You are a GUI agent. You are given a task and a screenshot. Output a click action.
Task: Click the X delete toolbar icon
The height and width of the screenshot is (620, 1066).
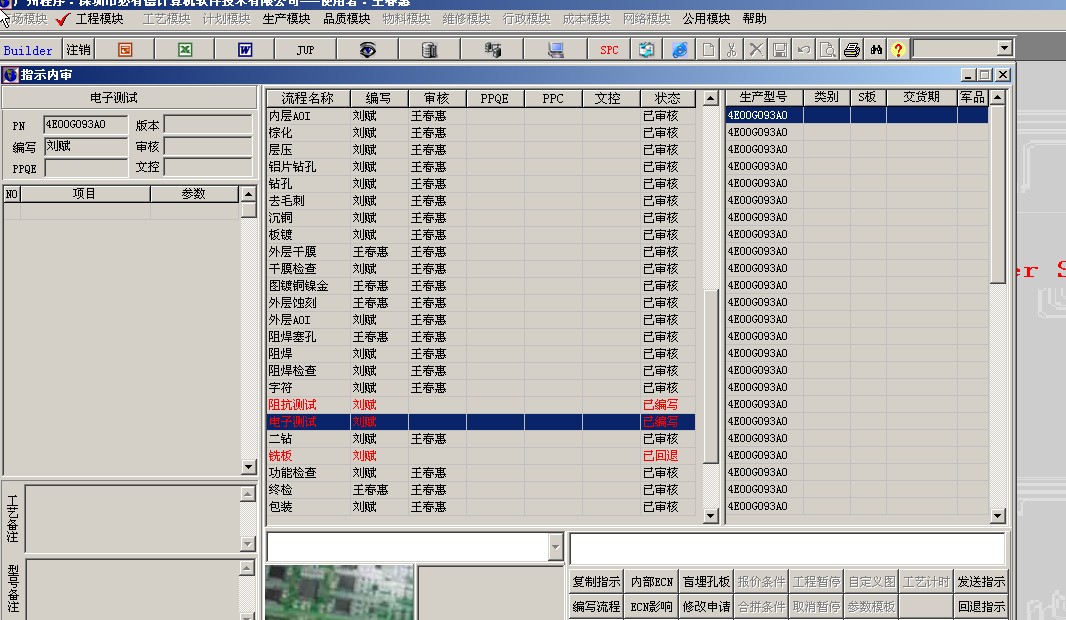(x=756, y=50)
